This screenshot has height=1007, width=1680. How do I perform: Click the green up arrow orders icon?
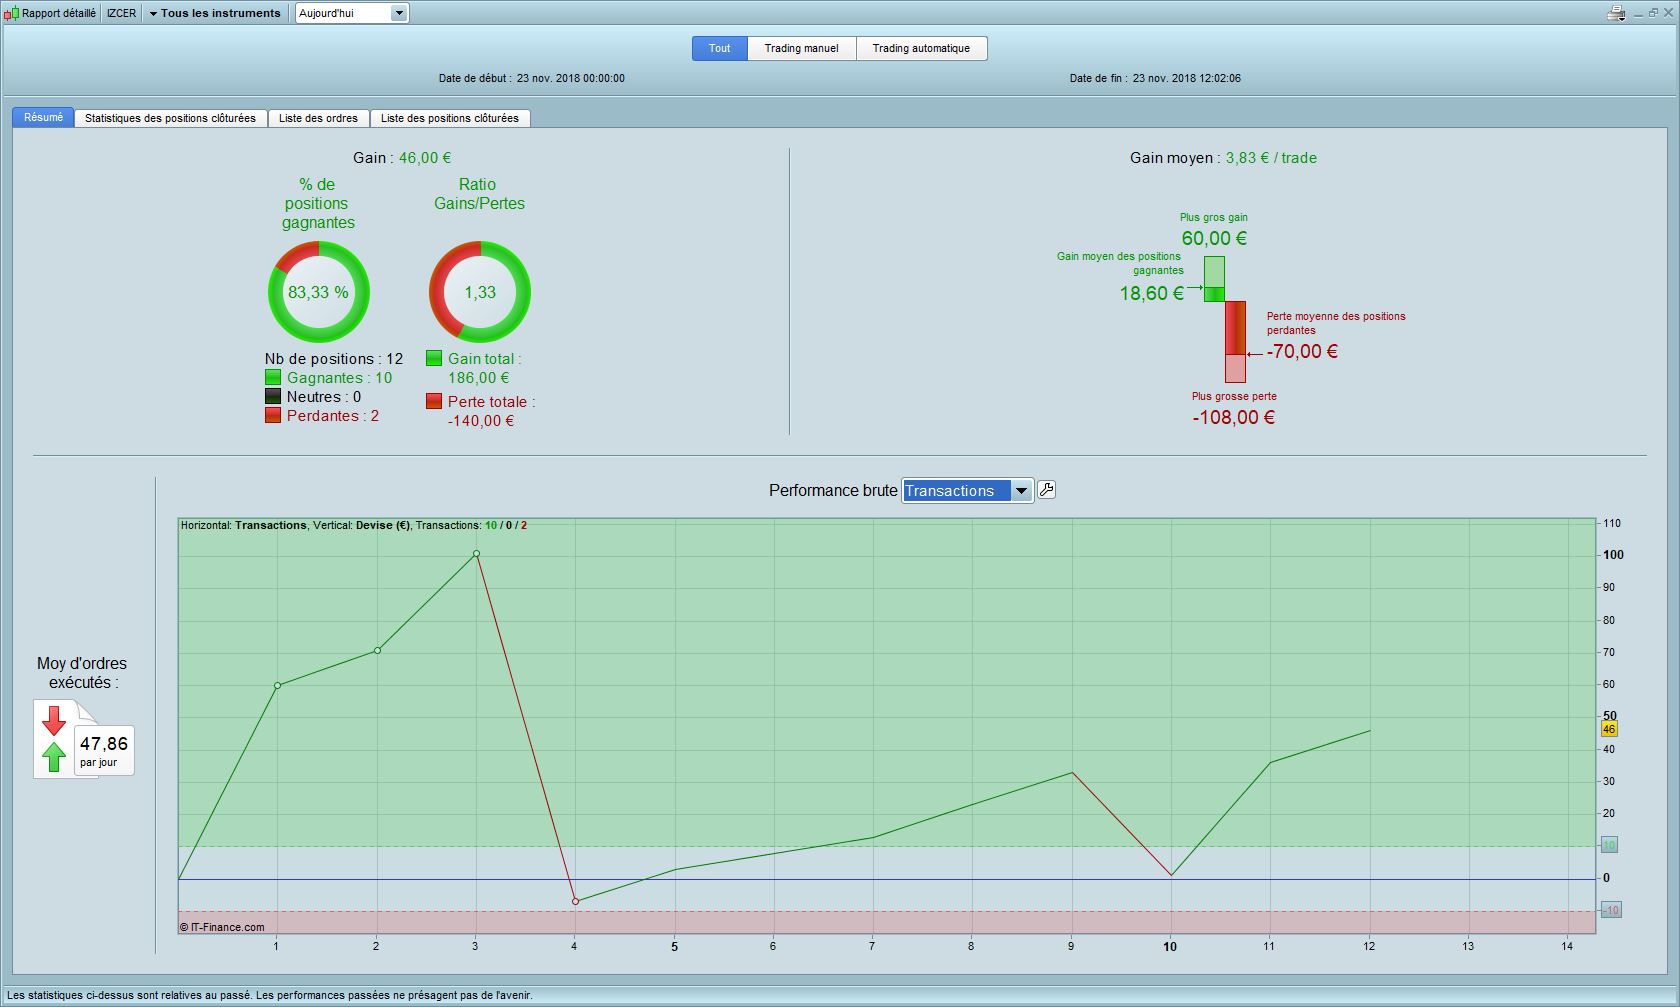pyautogui.click(x=54, y=757)
